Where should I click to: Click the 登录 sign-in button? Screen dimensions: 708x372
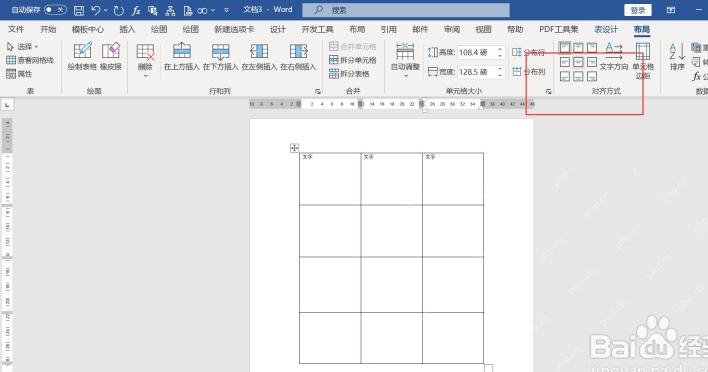click(638, 10)
